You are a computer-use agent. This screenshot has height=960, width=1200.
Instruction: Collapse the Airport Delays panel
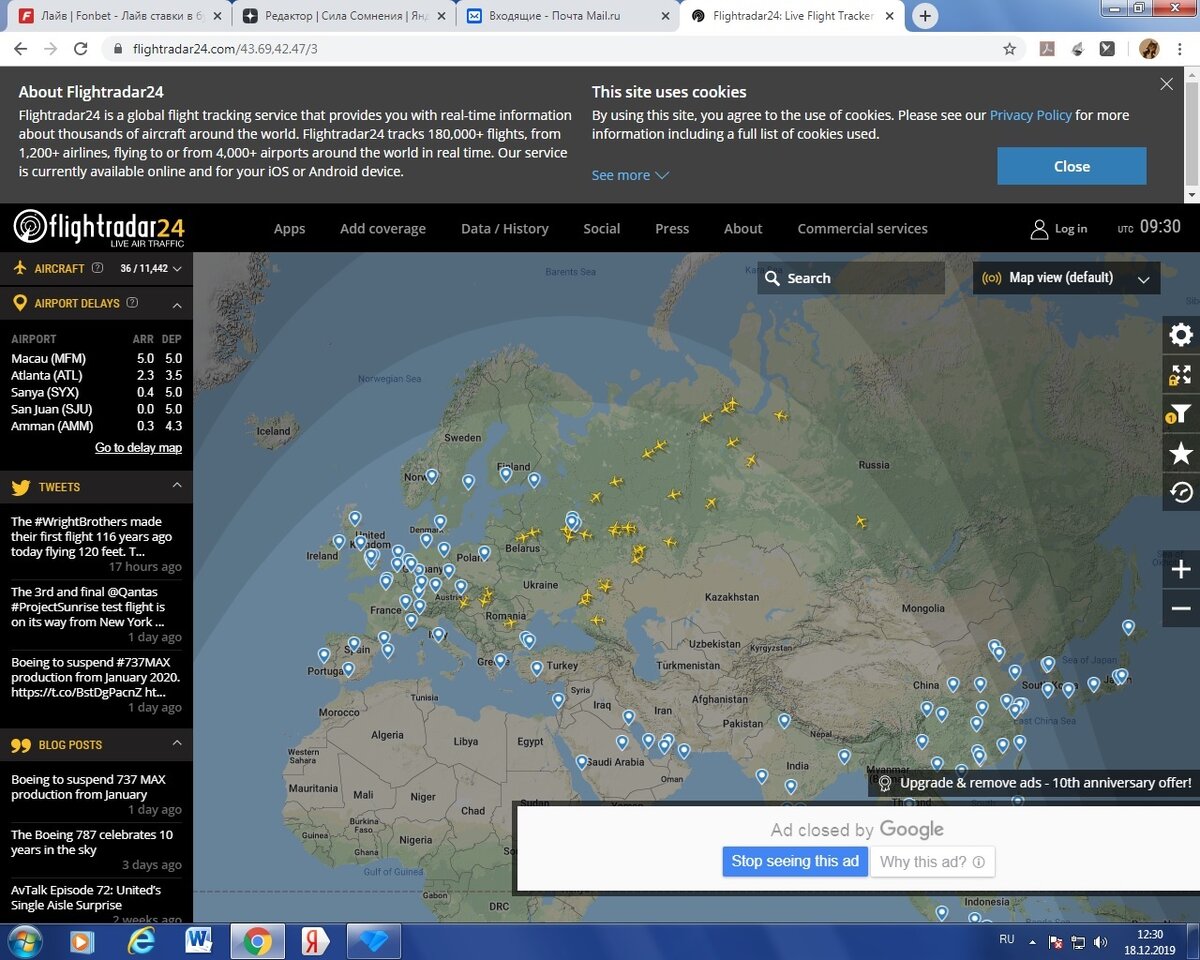177,304
